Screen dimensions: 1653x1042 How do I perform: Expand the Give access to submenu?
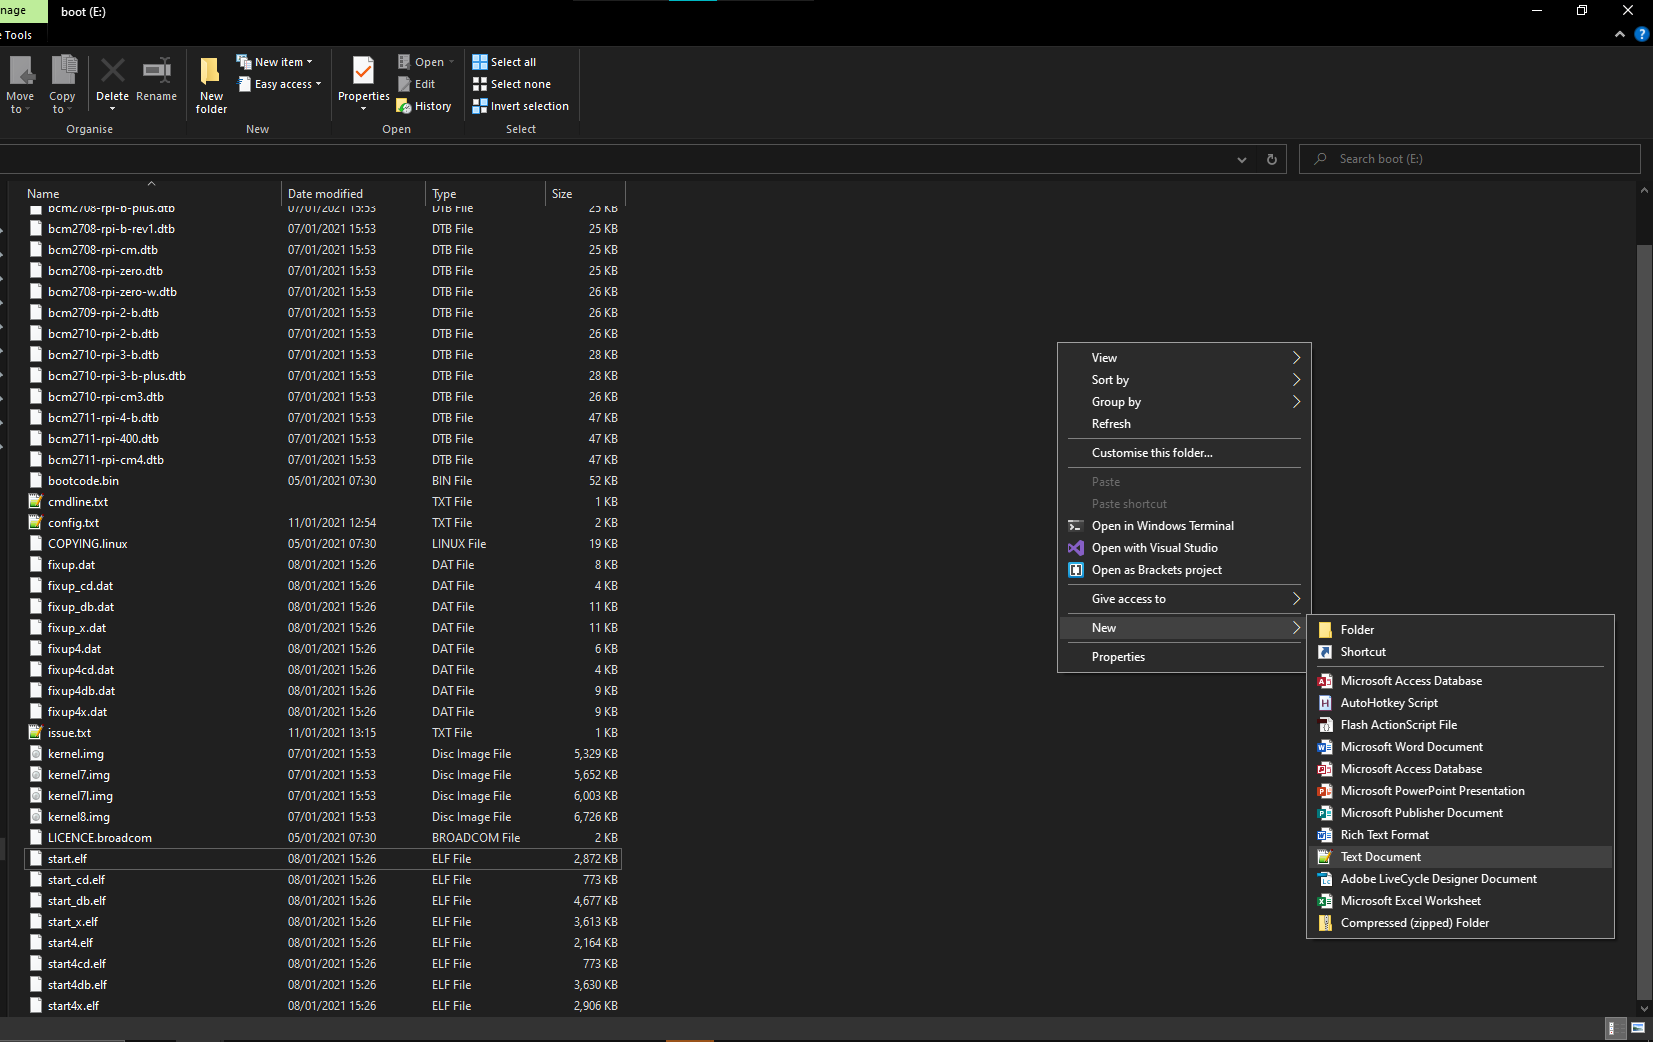(x=1183, y=599)
